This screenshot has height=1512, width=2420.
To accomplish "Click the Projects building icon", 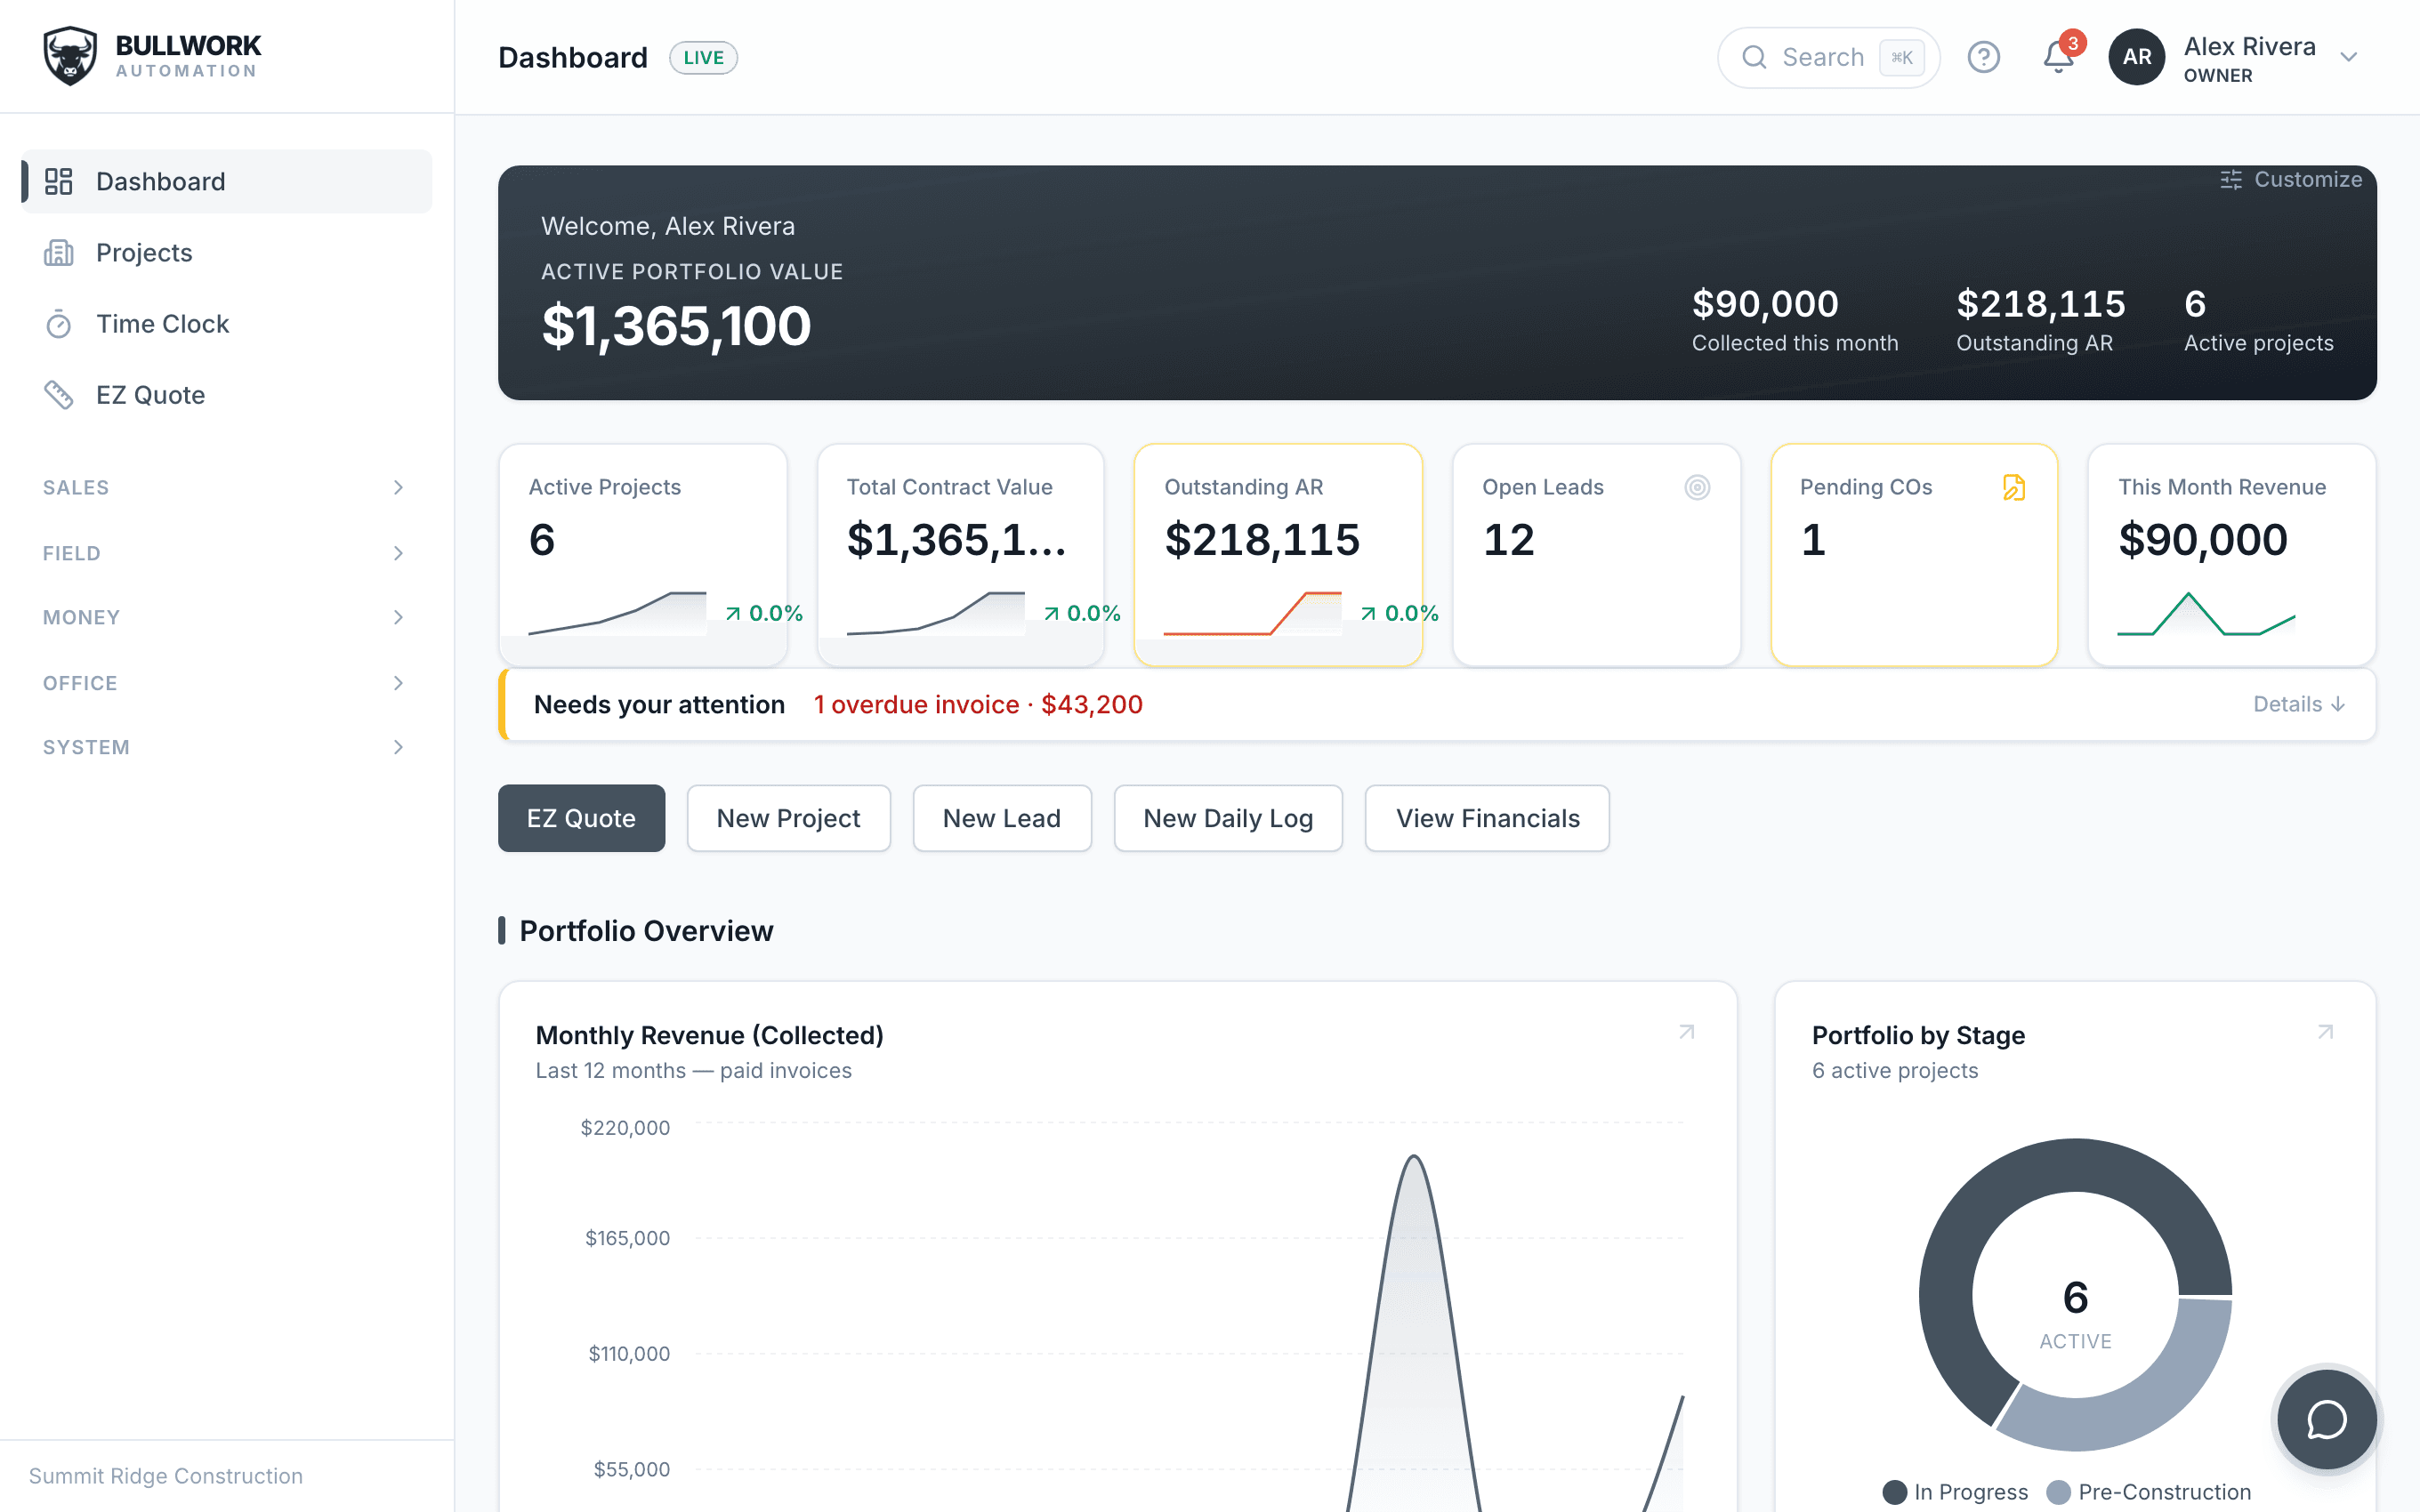I will 59,253.
